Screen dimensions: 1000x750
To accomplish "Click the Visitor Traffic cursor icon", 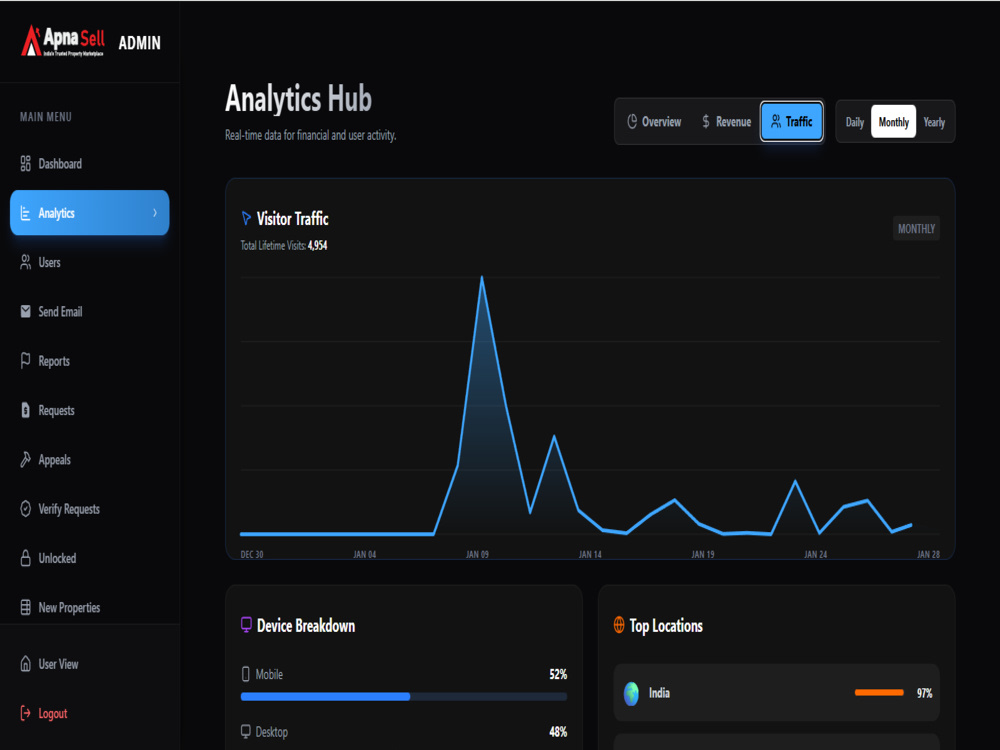I will point(246,218).
